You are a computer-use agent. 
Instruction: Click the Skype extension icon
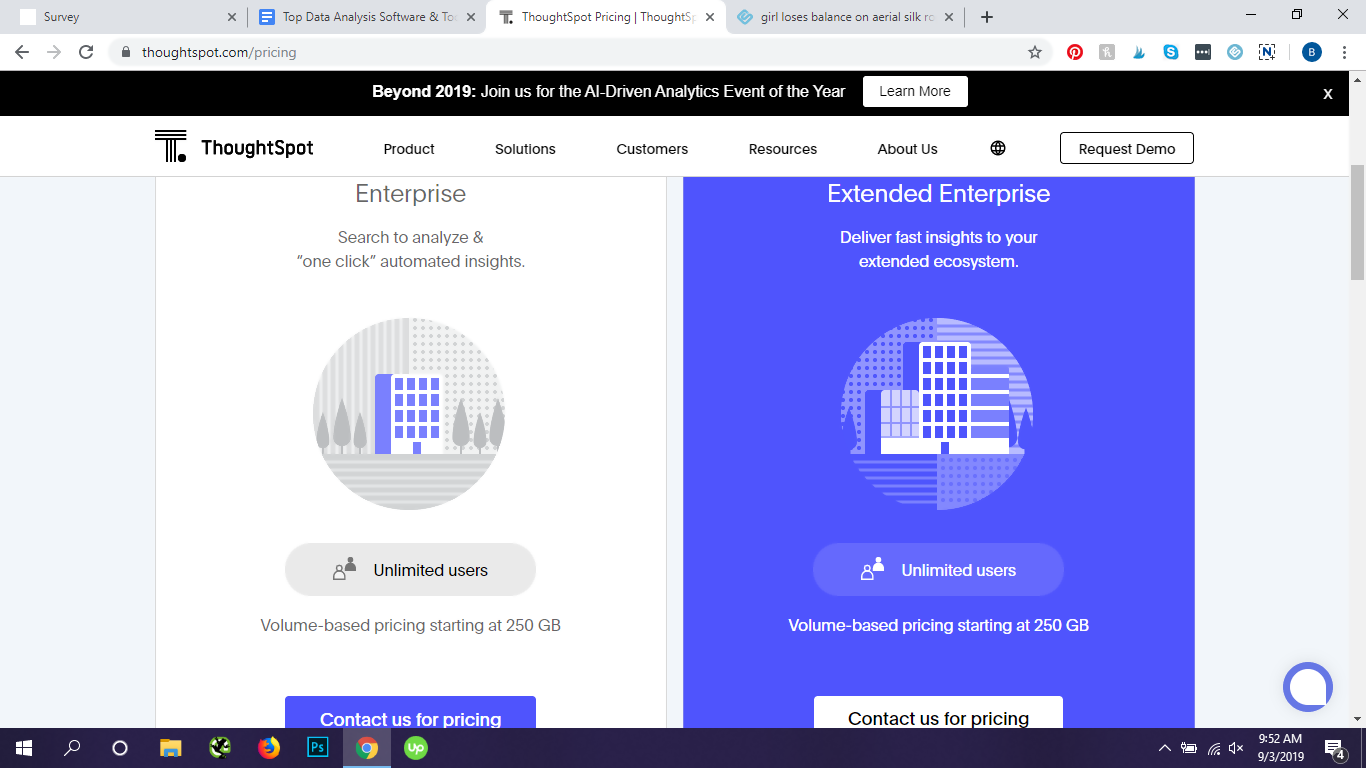coord(1171,52)
